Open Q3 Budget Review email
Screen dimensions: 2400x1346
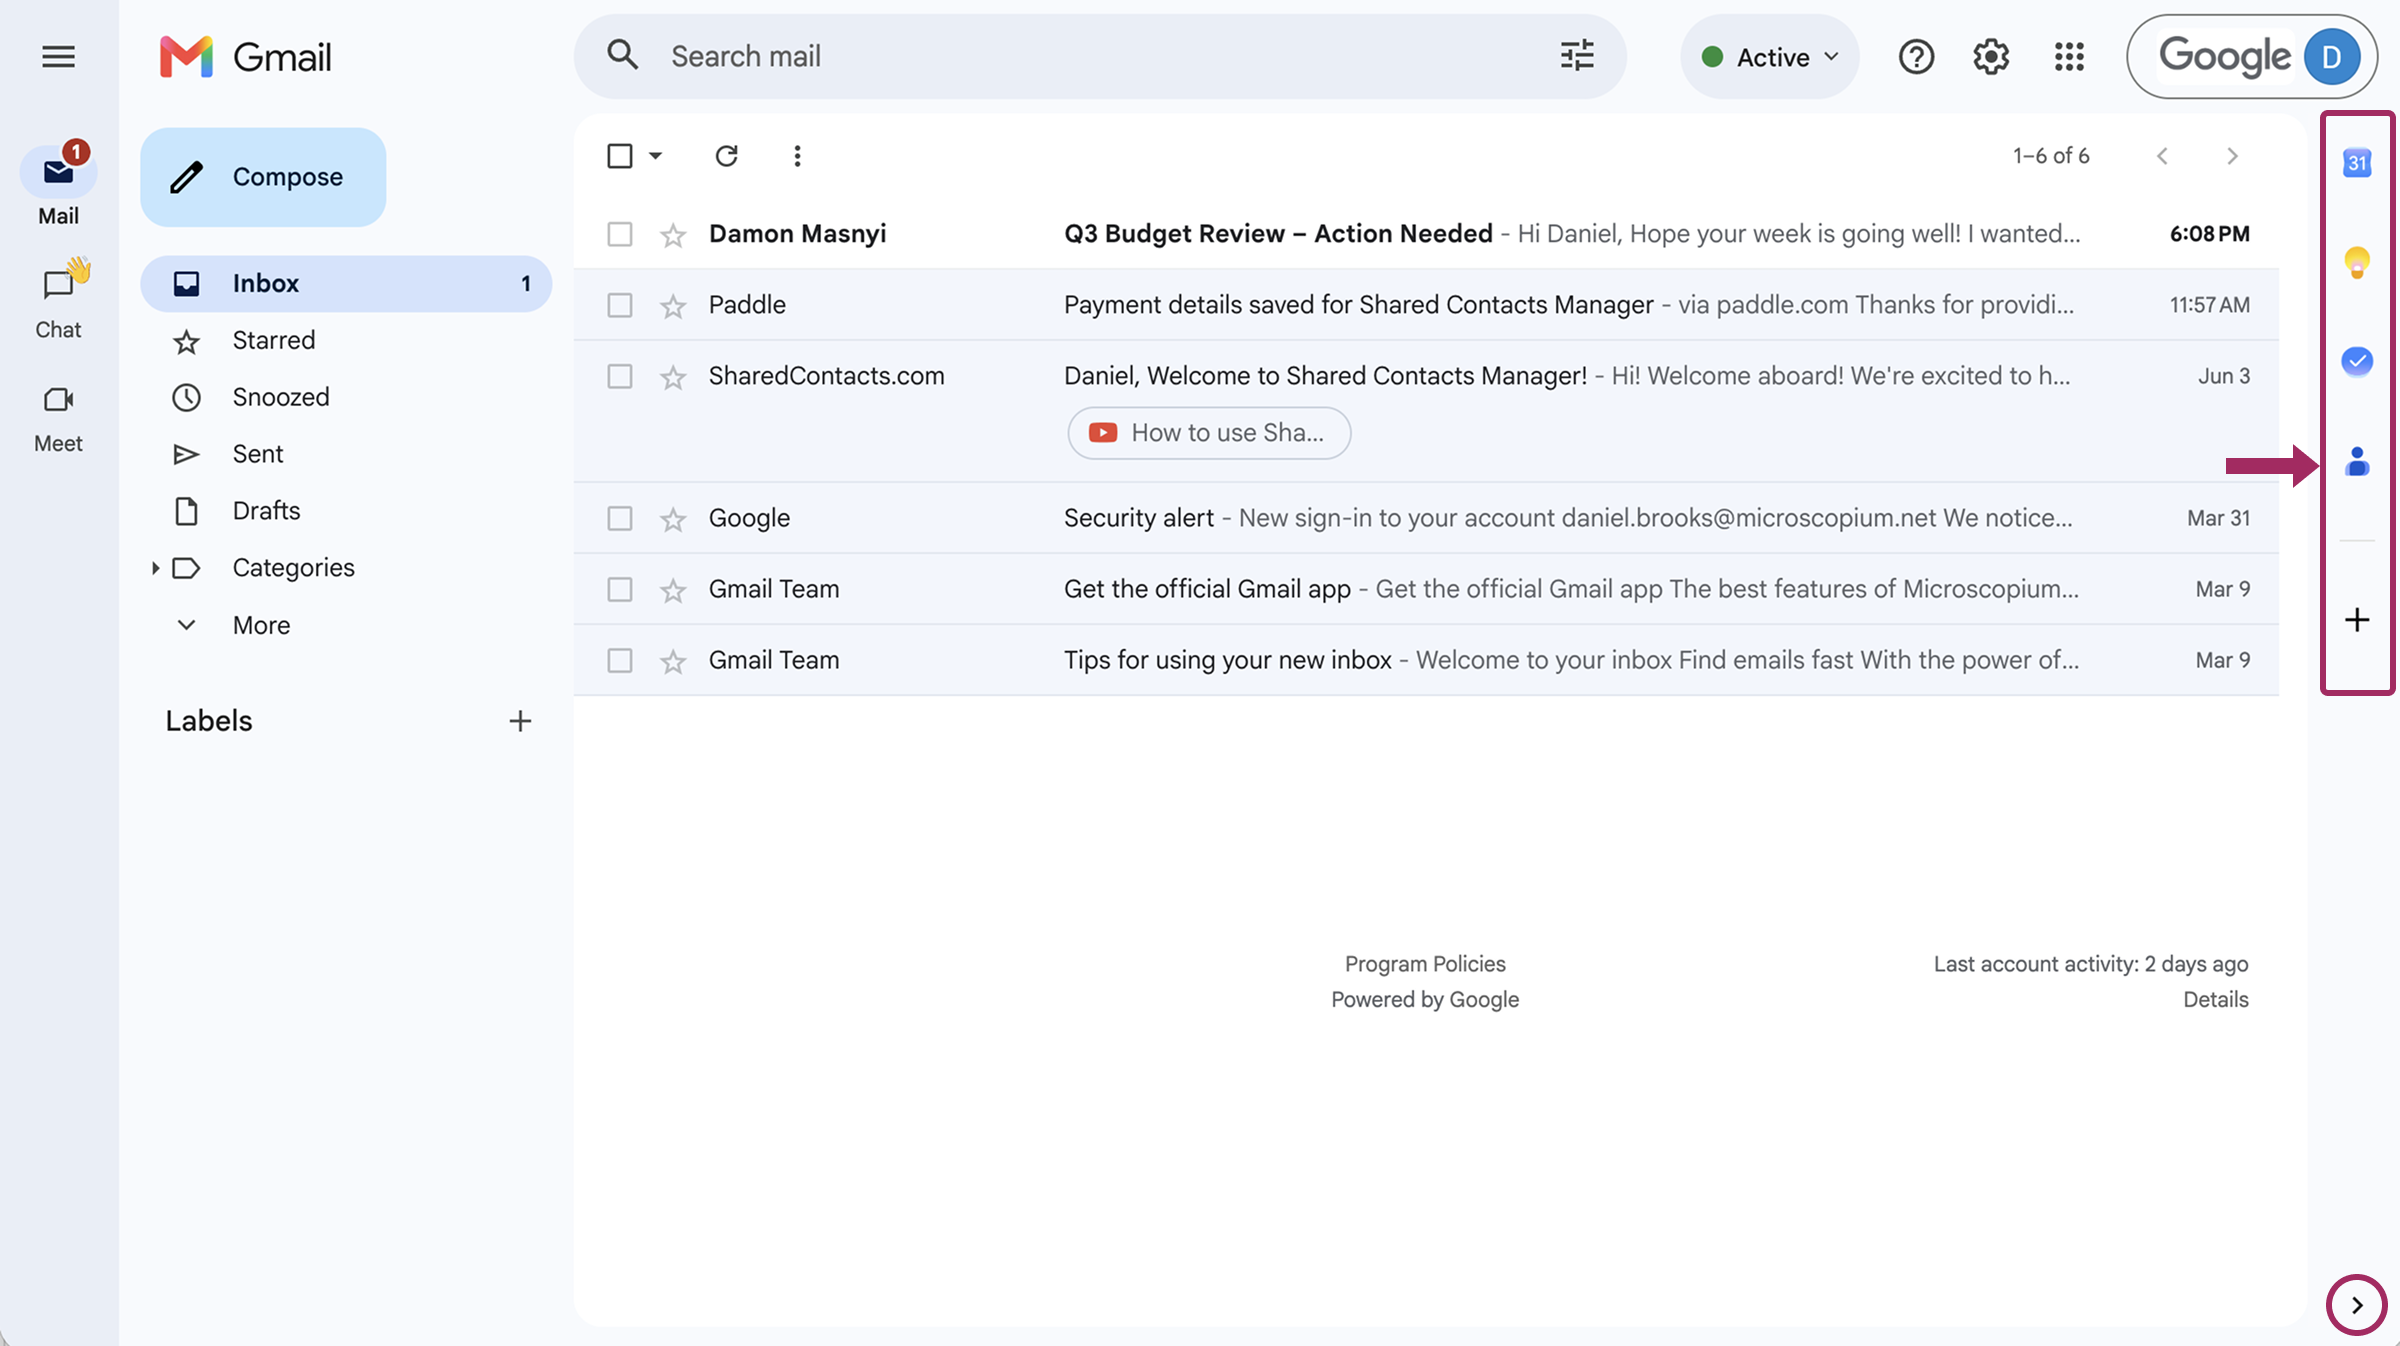(x=1426, y=234)
